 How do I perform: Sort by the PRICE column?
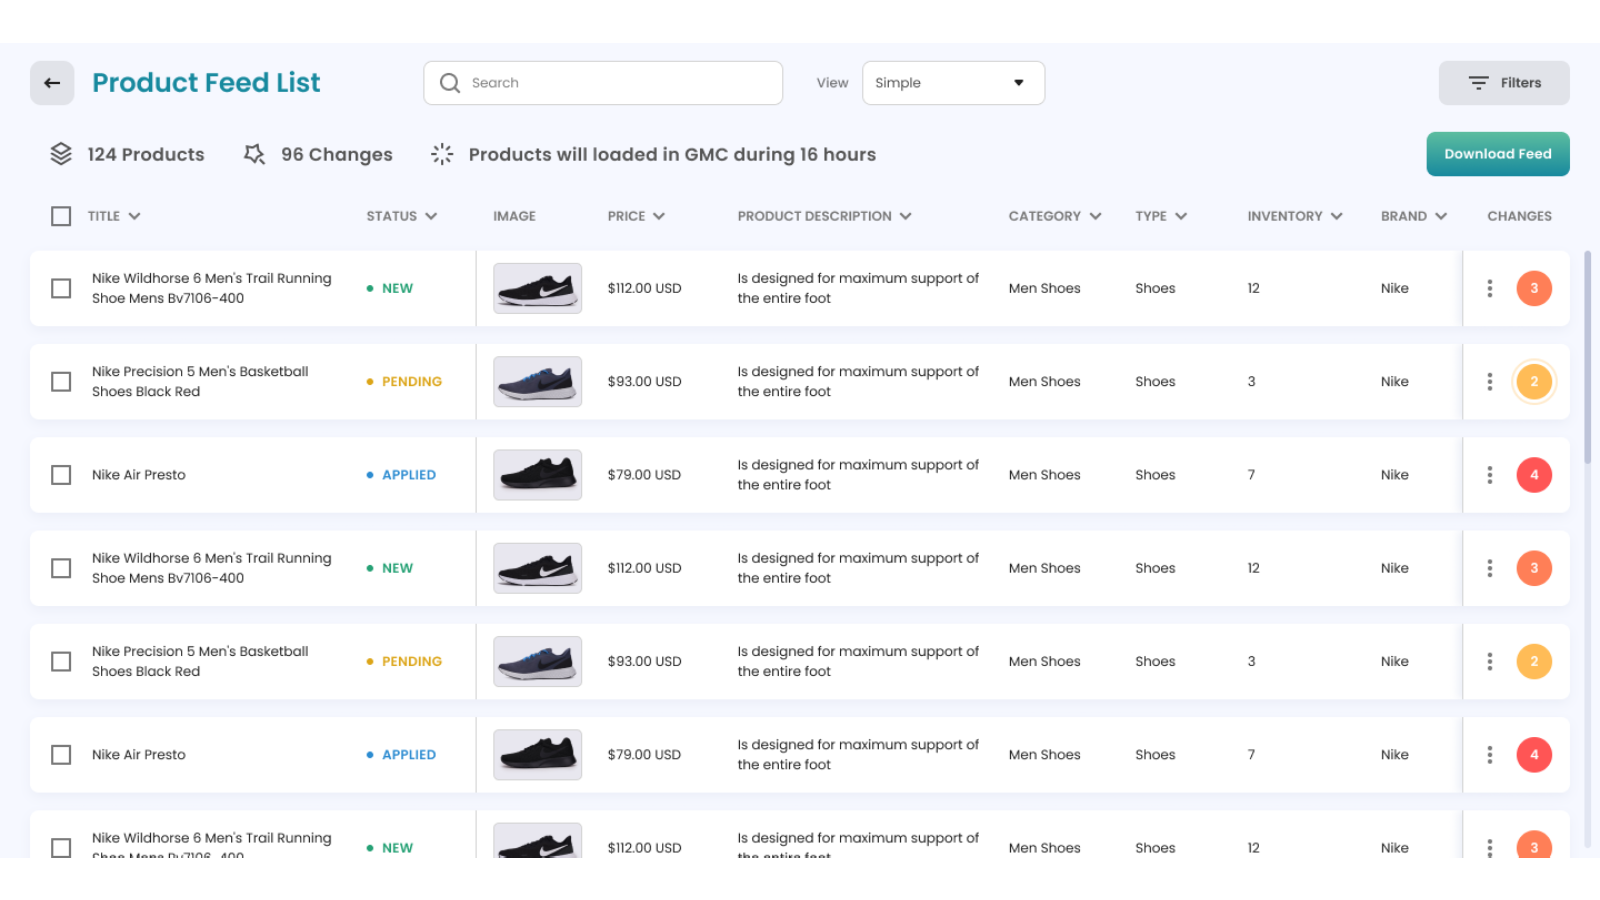(x=636, y=216)
